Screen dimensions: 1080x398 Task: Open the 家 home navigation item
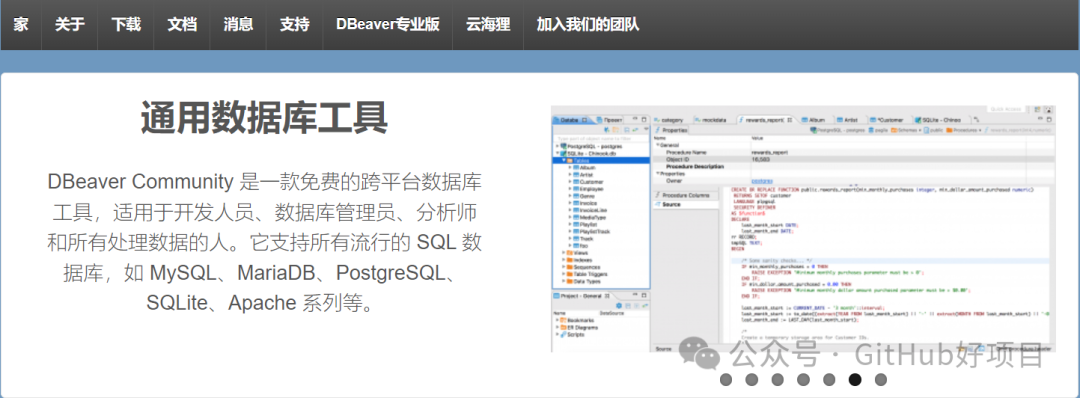[21, 25]
